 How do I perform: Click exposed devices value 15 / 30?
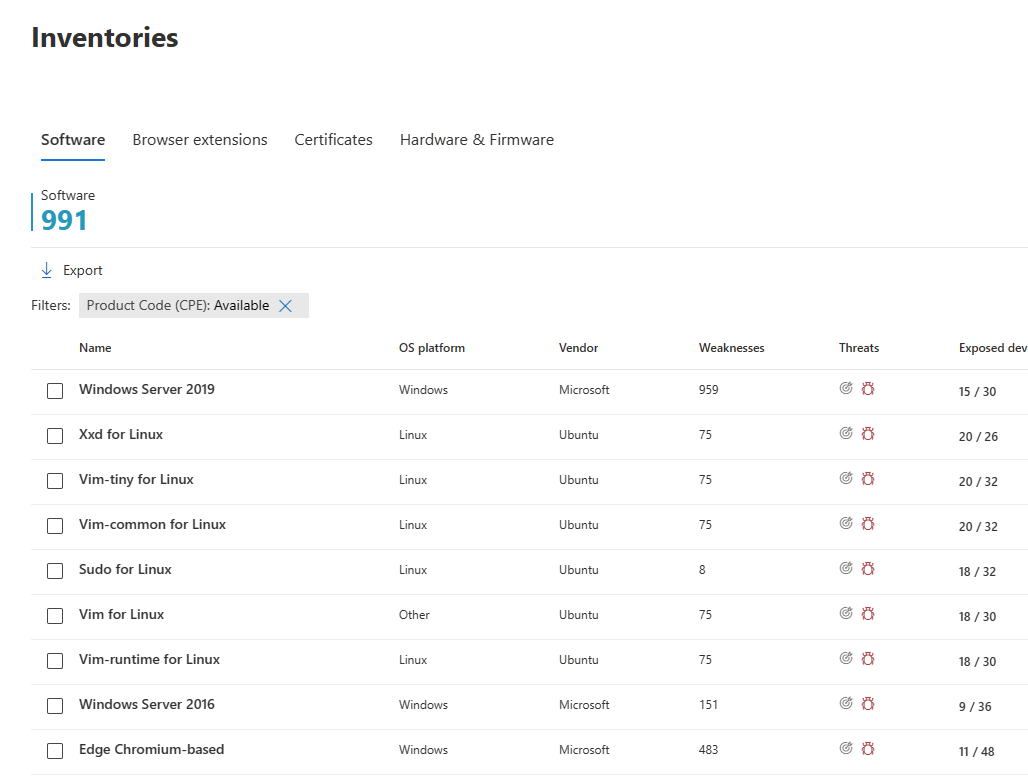point(977,392)
